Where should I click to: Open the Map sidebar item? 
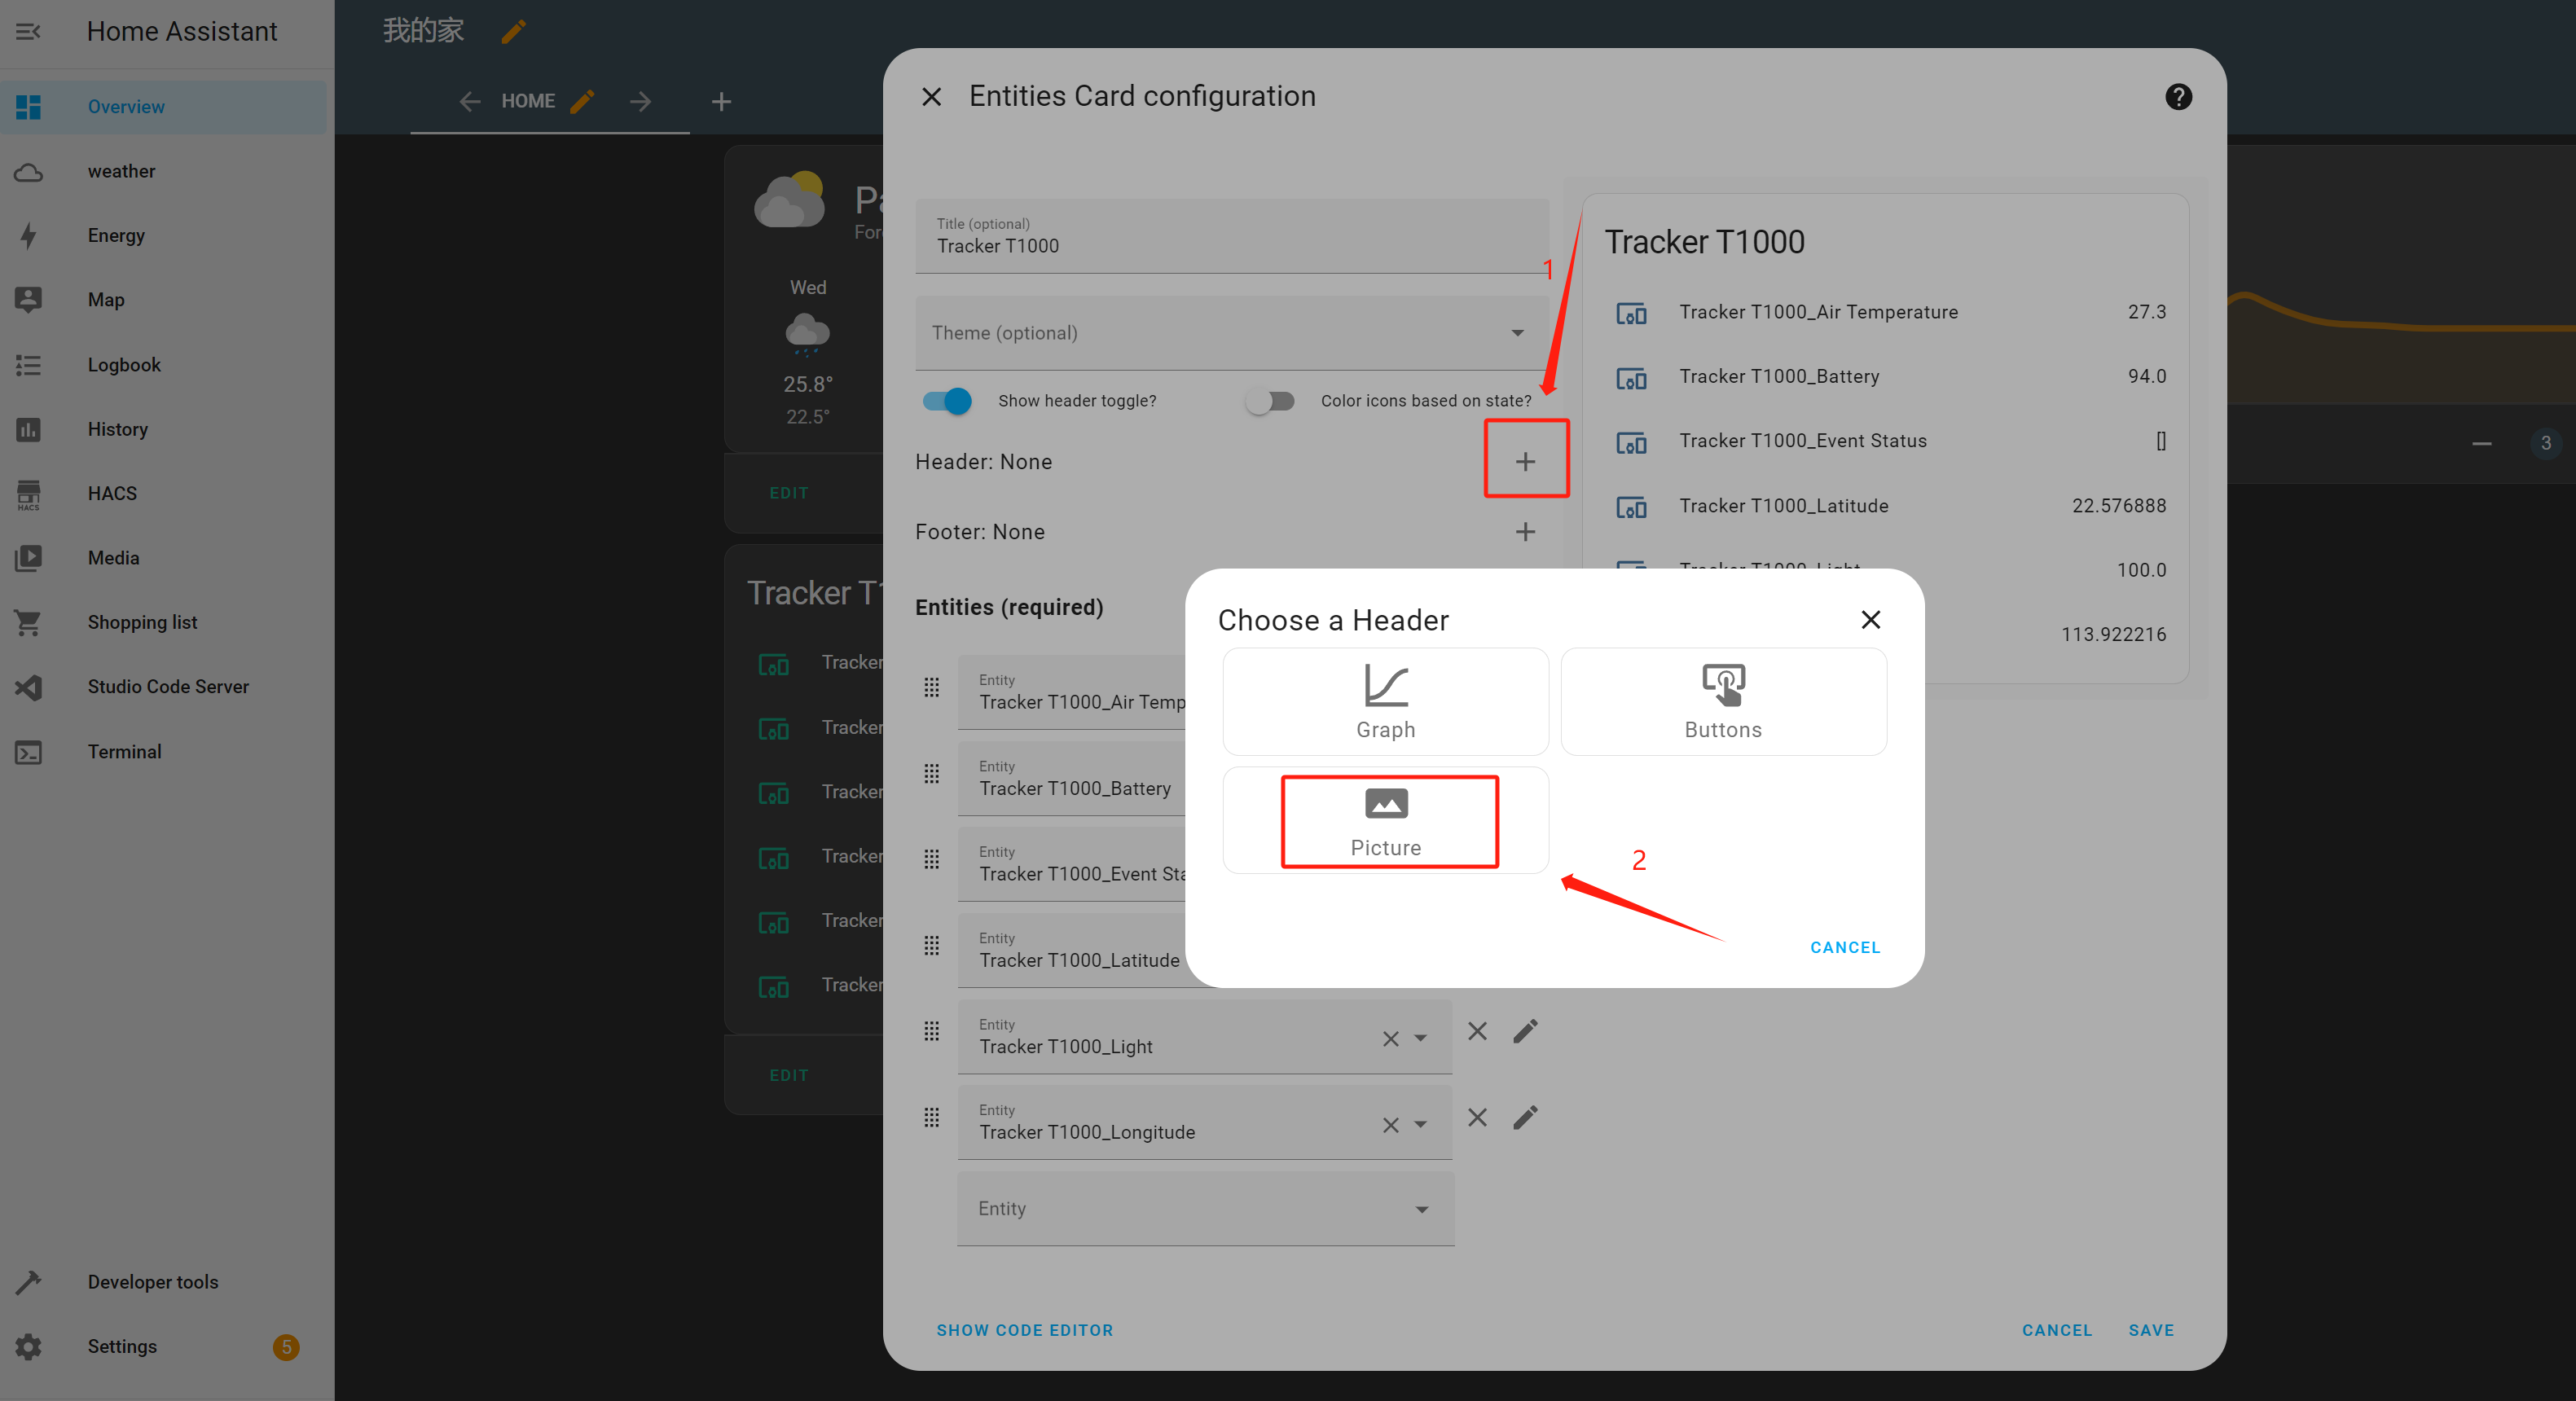[164, 300]
